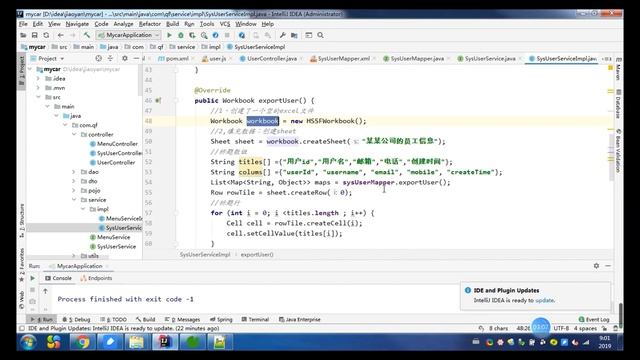
Task: Click the Run panel stop icon
Action: click(x=32, y=290)
